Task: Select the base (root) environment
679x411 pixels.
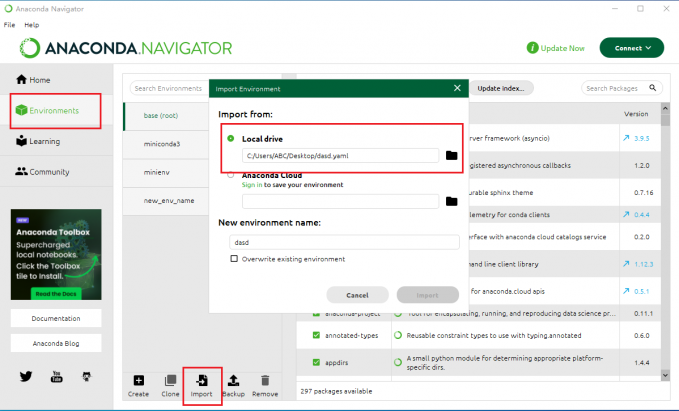Action: pyautogui.click(x=167, y=116)
